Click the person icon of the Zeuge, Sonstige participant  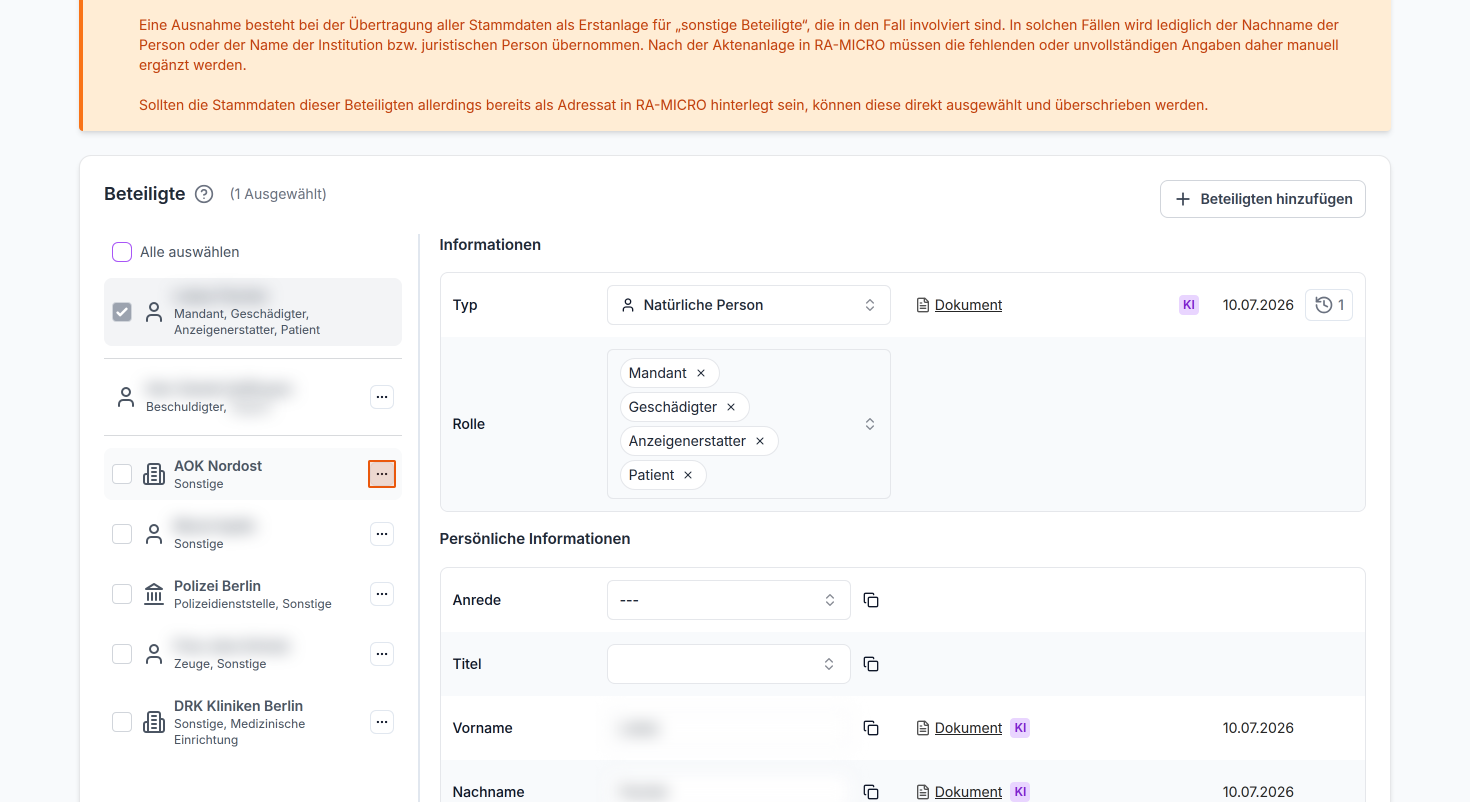click(154, 654)
